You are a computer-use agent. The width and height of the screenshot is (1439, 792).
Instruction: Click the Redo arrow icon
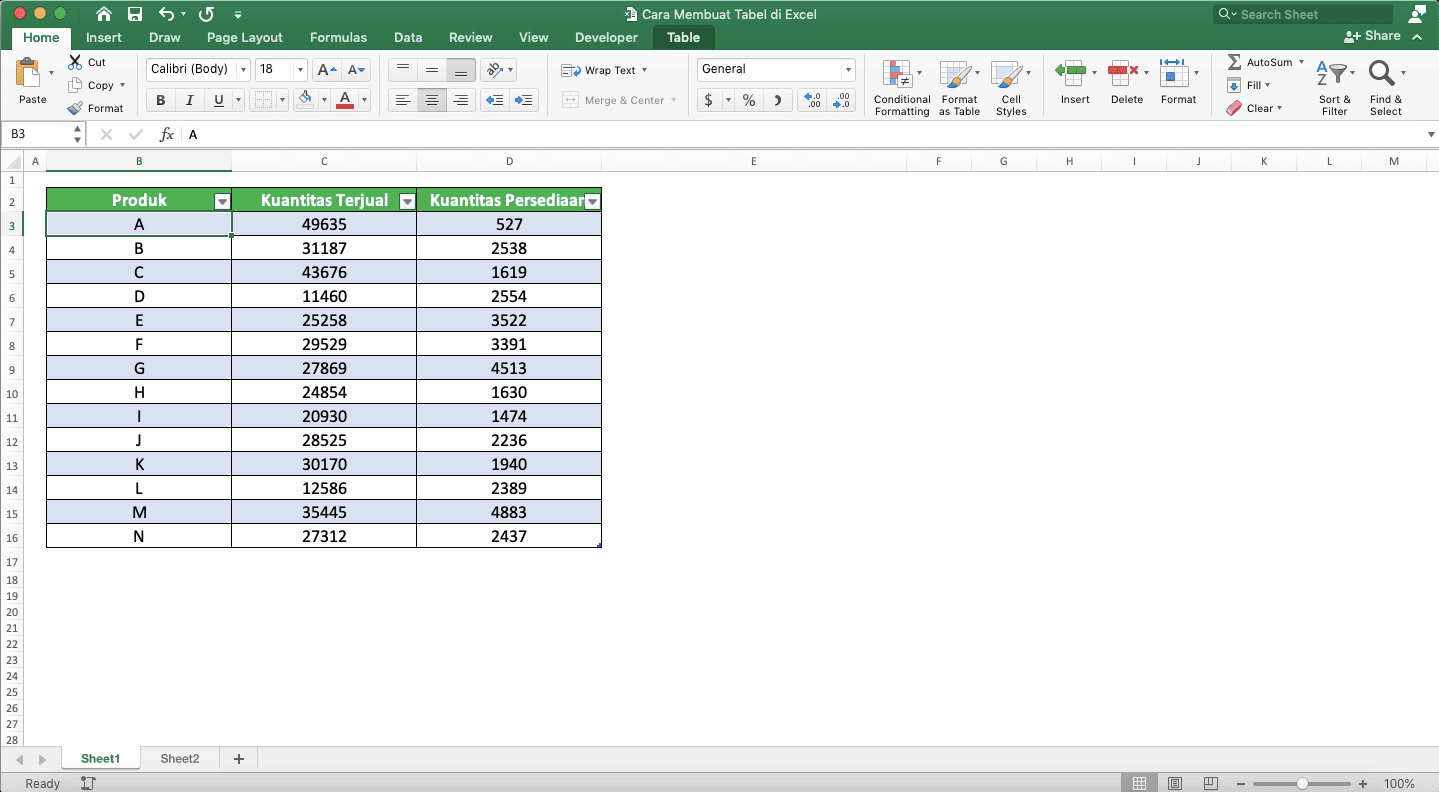tap(206, 14)
